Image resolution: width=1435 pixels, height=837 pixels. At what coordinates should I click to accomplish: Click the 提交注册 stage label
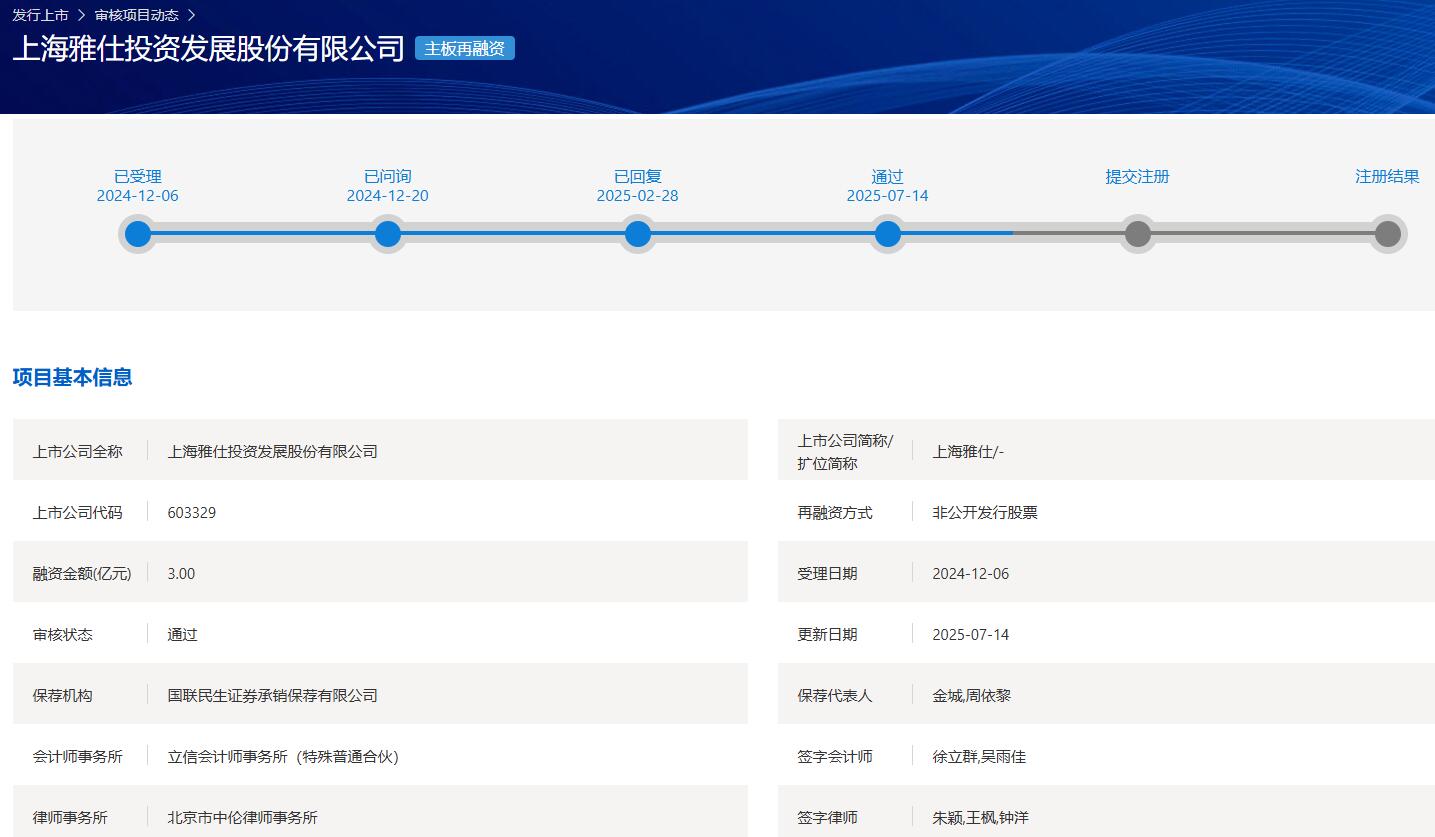(1137, 177)
